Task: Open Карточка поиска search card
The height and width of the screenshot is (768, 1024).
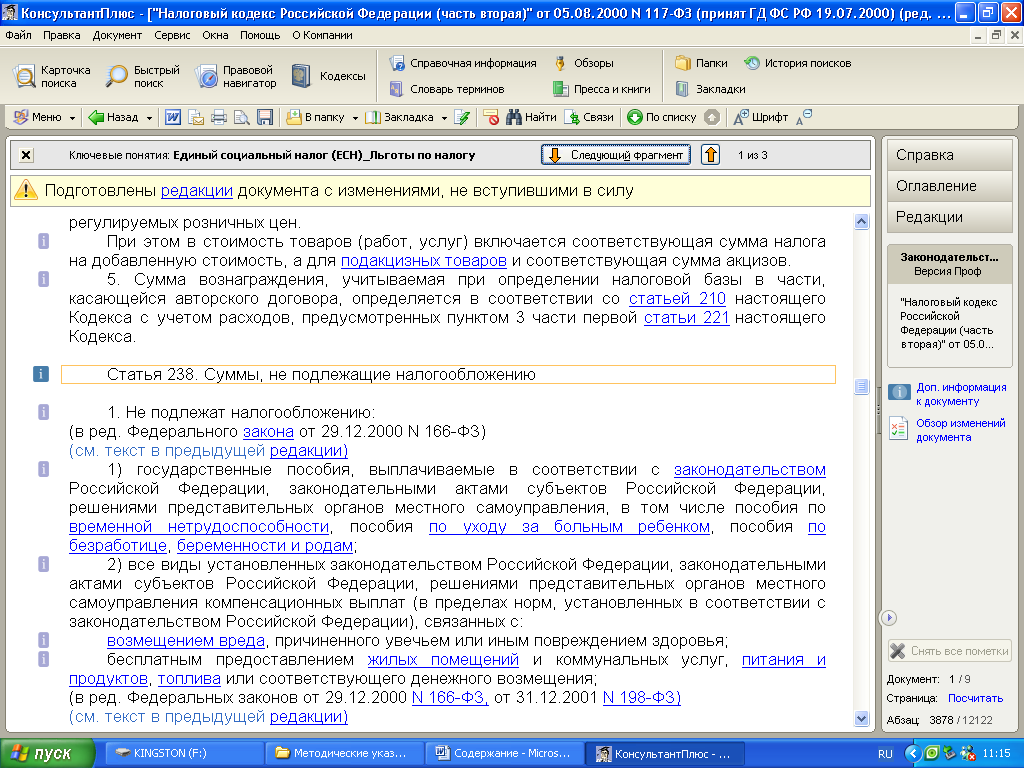Action: click(52, 76)
